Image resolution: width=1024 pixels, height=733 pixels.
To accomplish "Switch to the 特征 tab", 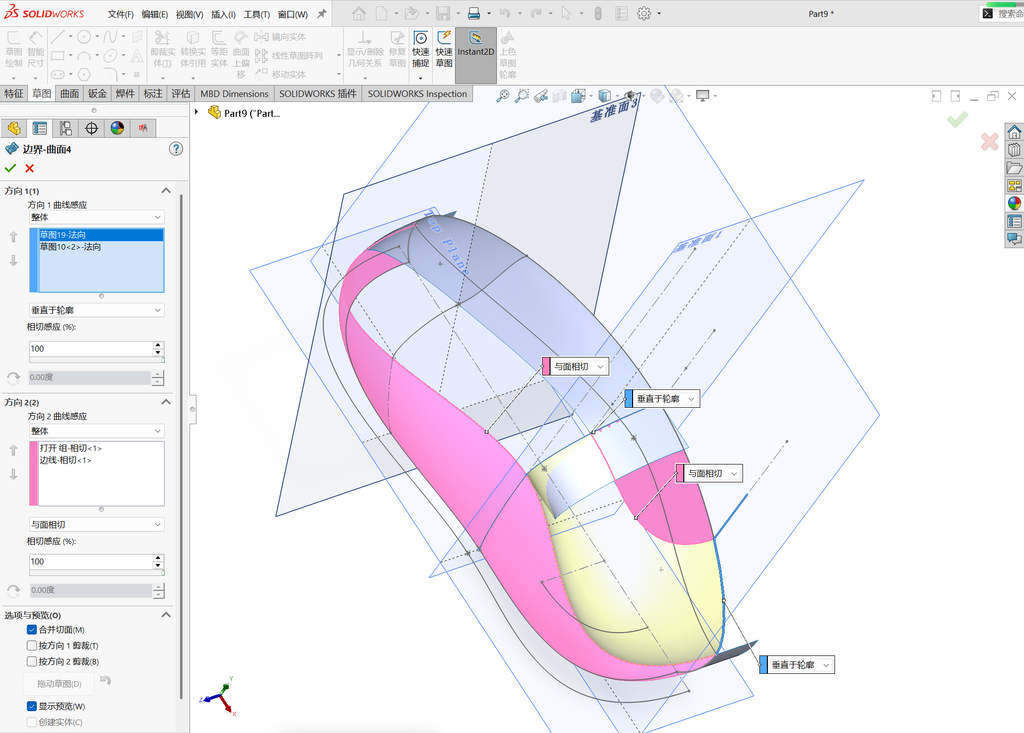I will 14,93.
